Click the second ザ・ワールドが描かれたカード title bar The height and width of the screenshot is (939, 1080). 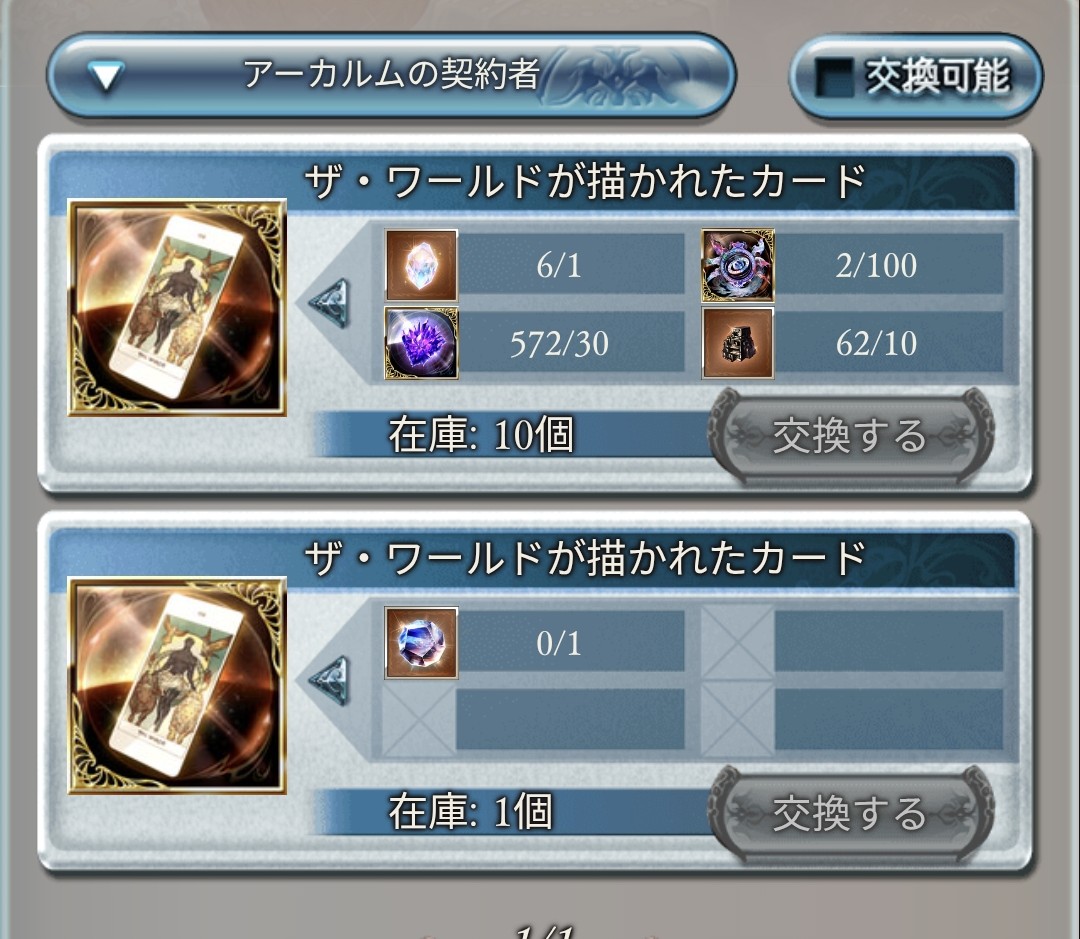click(532, 559)
